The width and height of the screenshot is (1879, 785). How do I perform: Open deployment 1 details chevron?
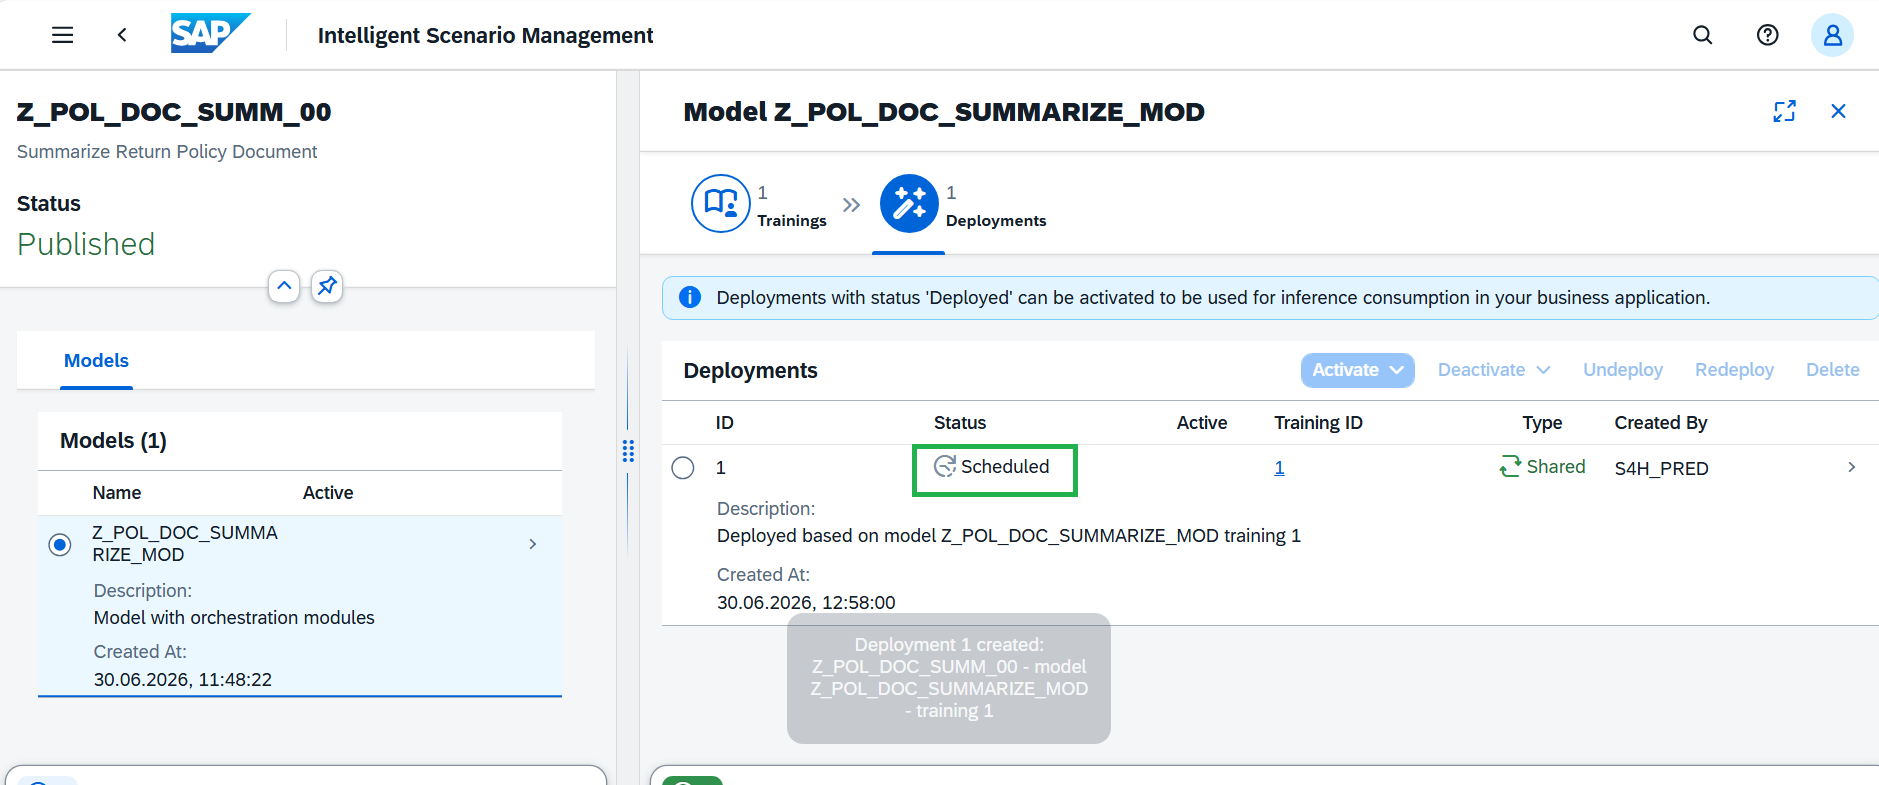coord(1851,467)
